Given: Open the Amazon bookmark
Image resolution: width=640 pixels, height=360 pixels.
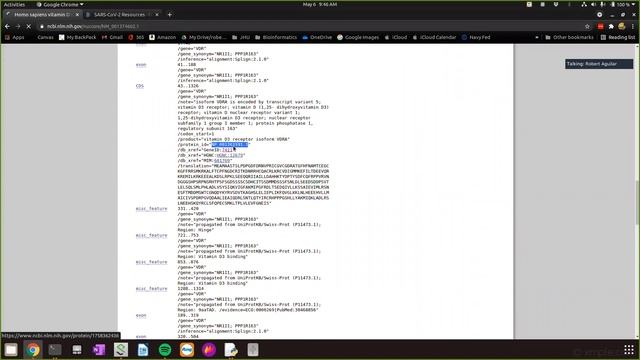Looking at the screenshot, I should click(162, 37).
